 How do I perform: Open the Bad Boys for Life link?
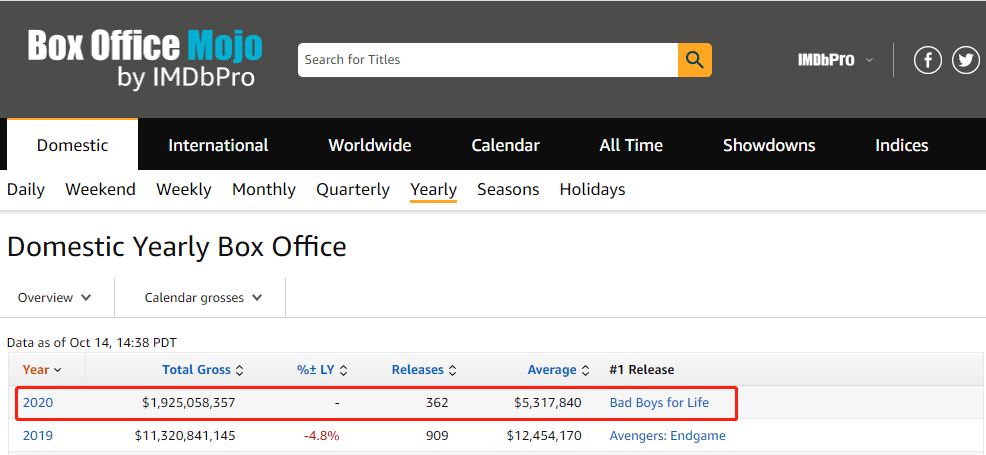tap(659, 403)
